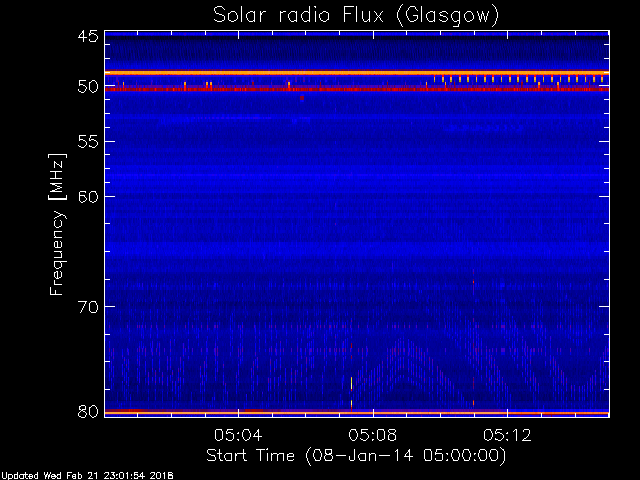Select the 05:04 time tick label
The image size is (640, 480).
[238, 435]
